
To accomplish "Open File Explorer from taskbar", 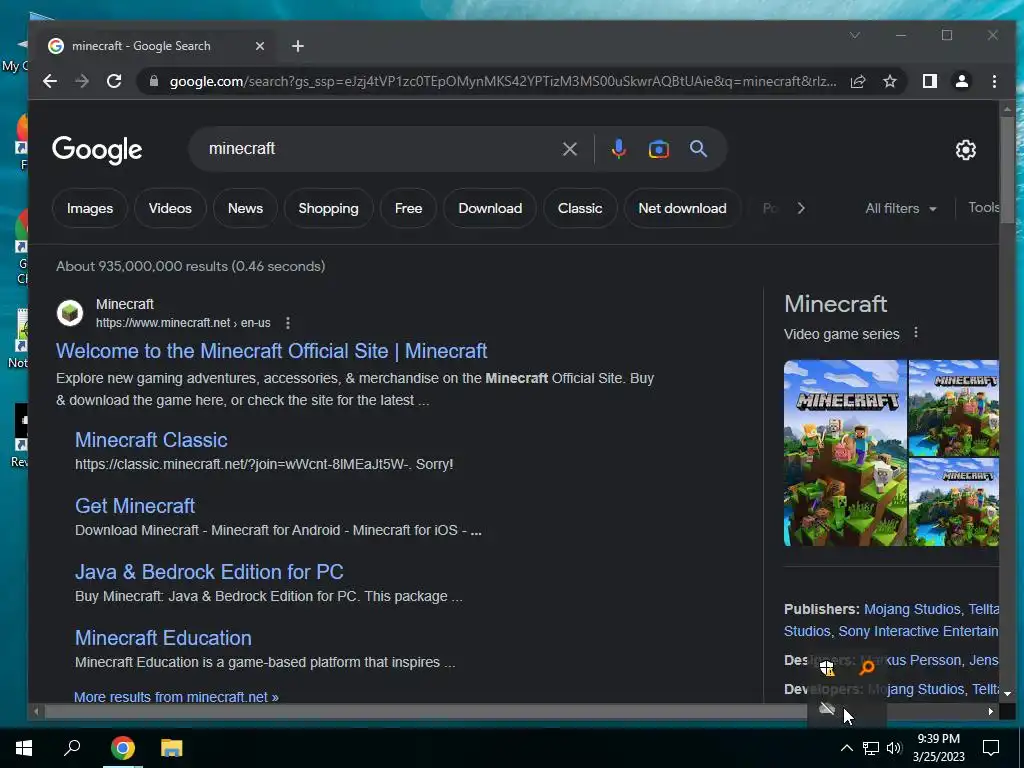I will click(x=172, y=748).
